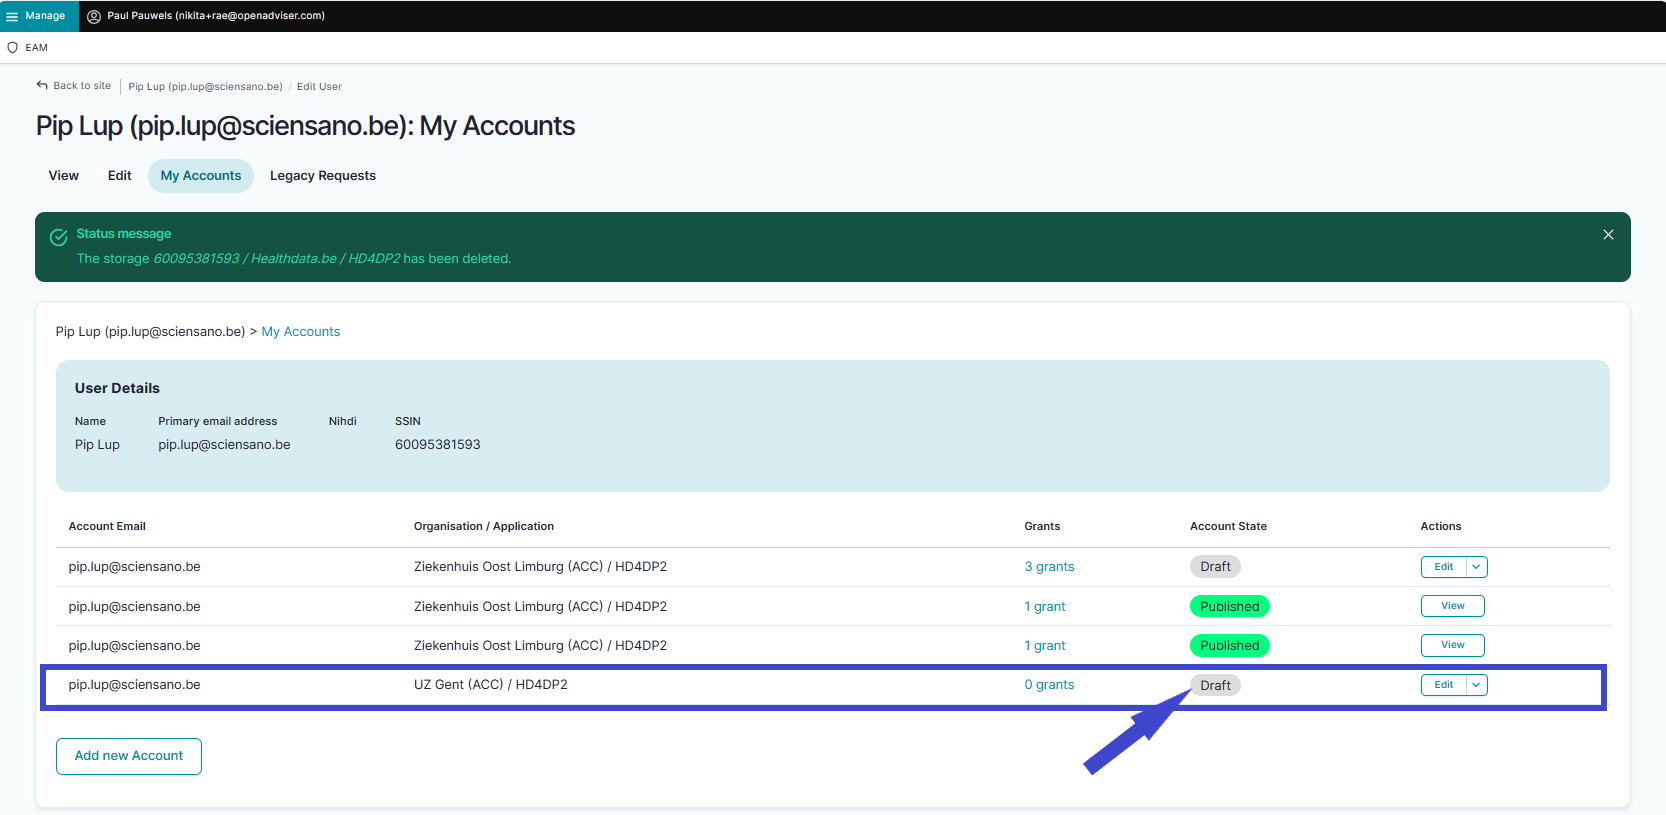The image size is (1666, 815).
Task: Open the Legacy Requests tab
Action: tap(323, 176)
